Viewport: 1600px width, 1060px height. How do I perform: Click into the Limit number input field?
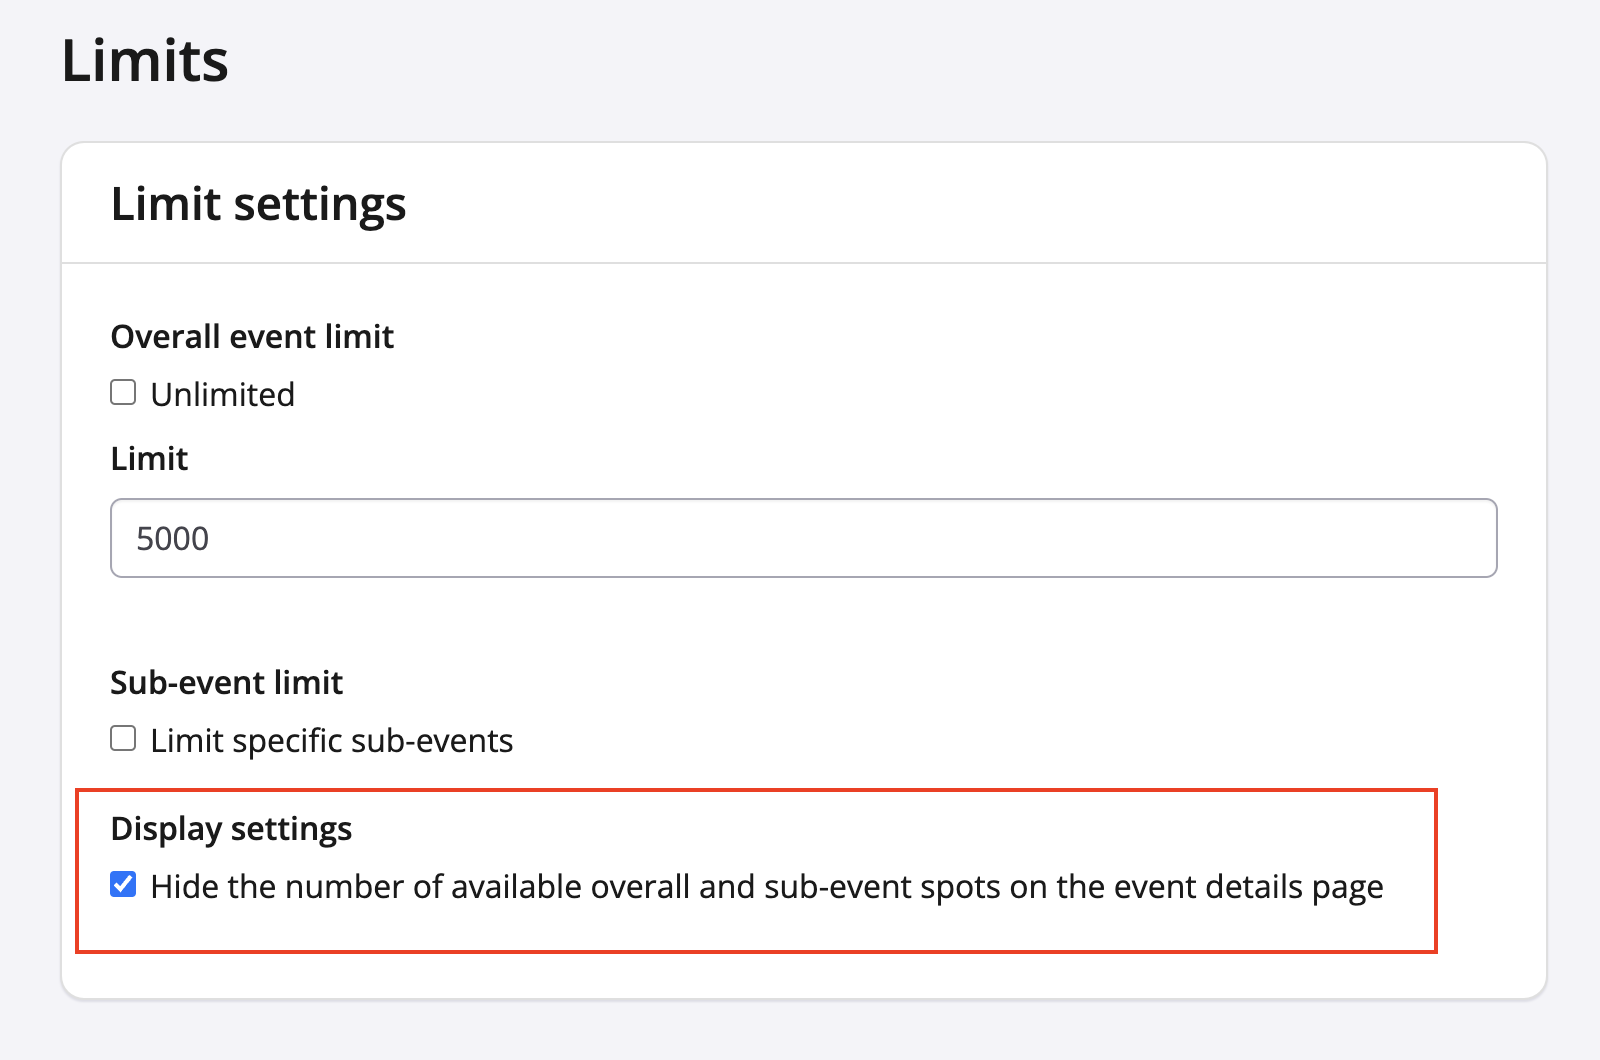[x=803, y=538]
